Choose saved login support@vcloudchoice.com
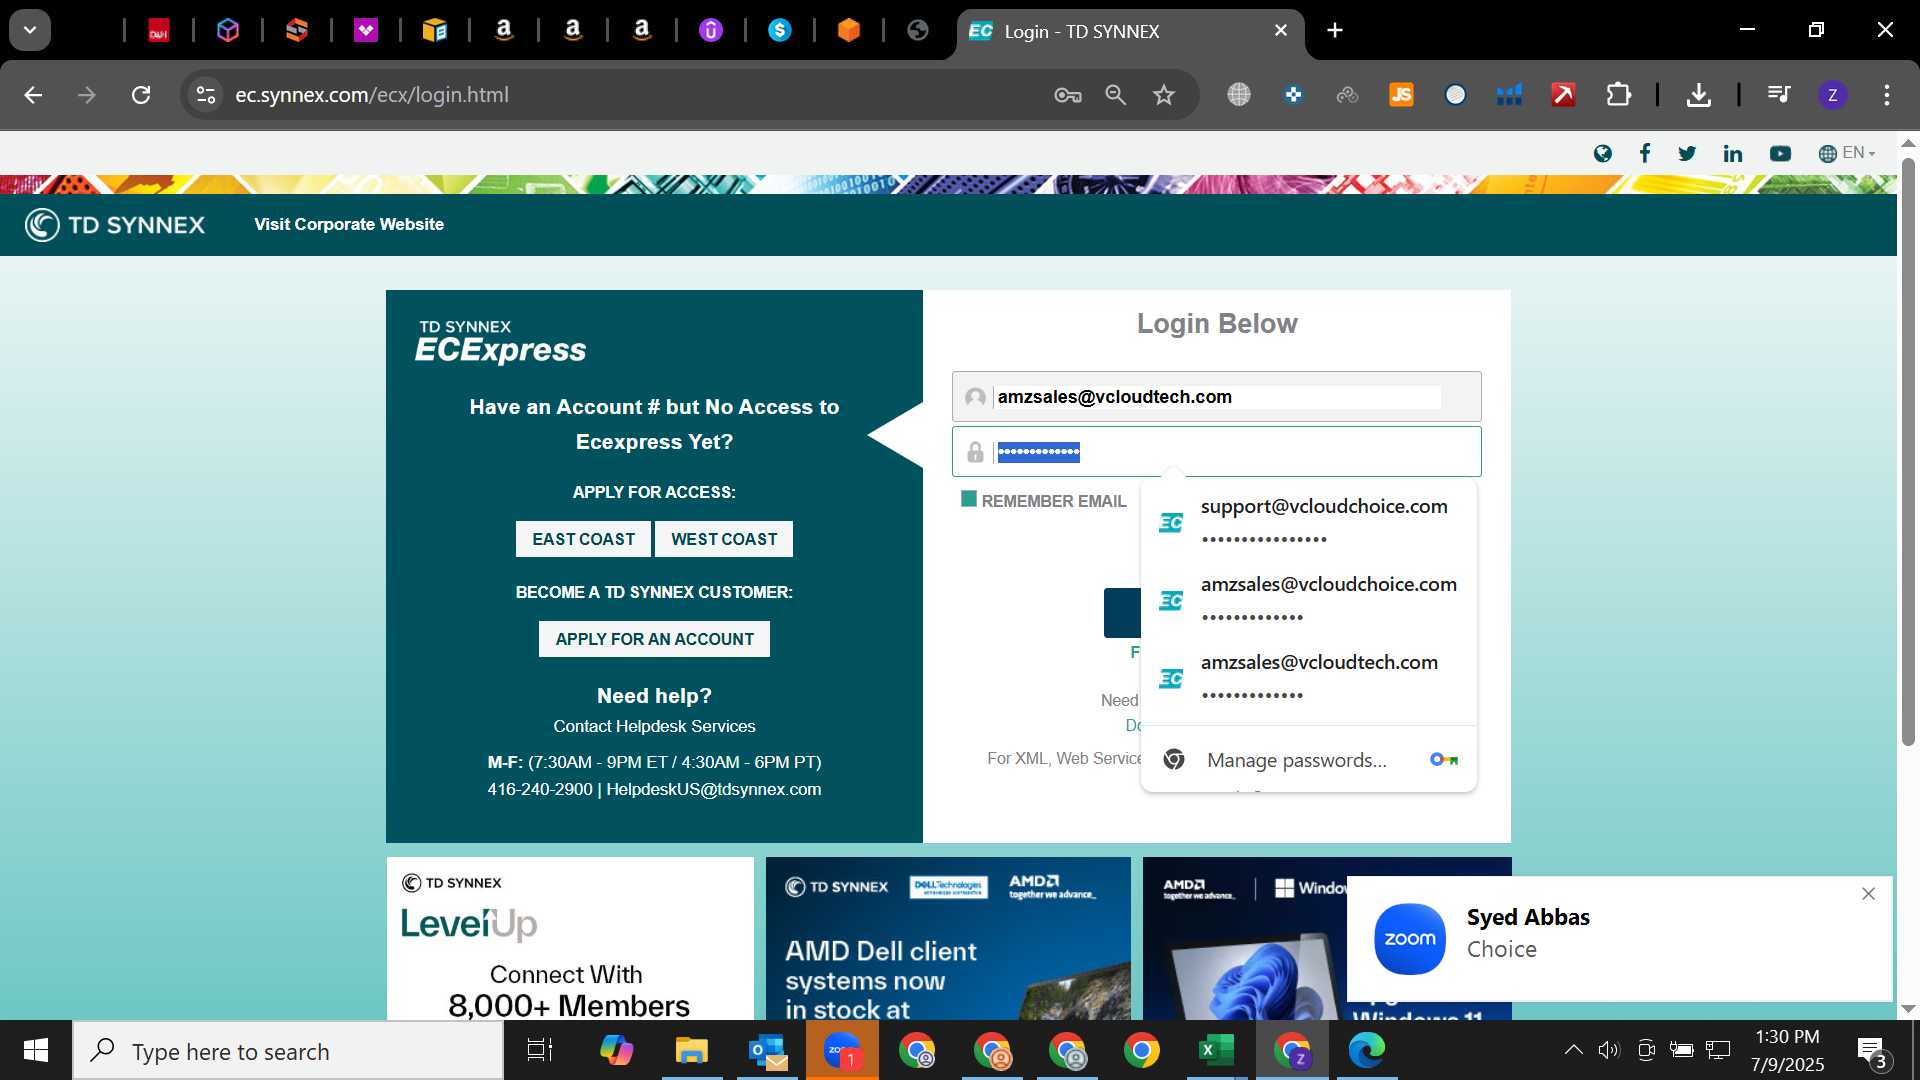The height and width of the screenshot is (1080, 1920). (1308, 522)
